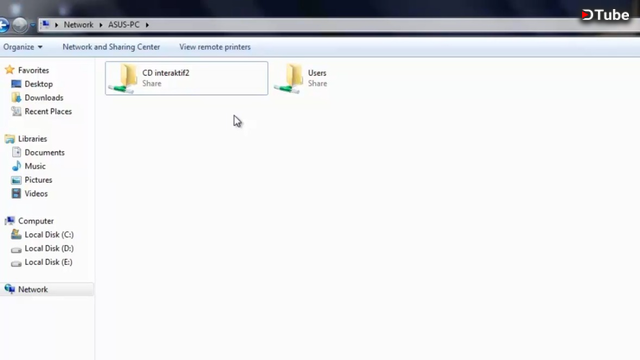Click the Local Disk (C:) drive icon
This screenshot has height=360, width=640.
point(16,234)
